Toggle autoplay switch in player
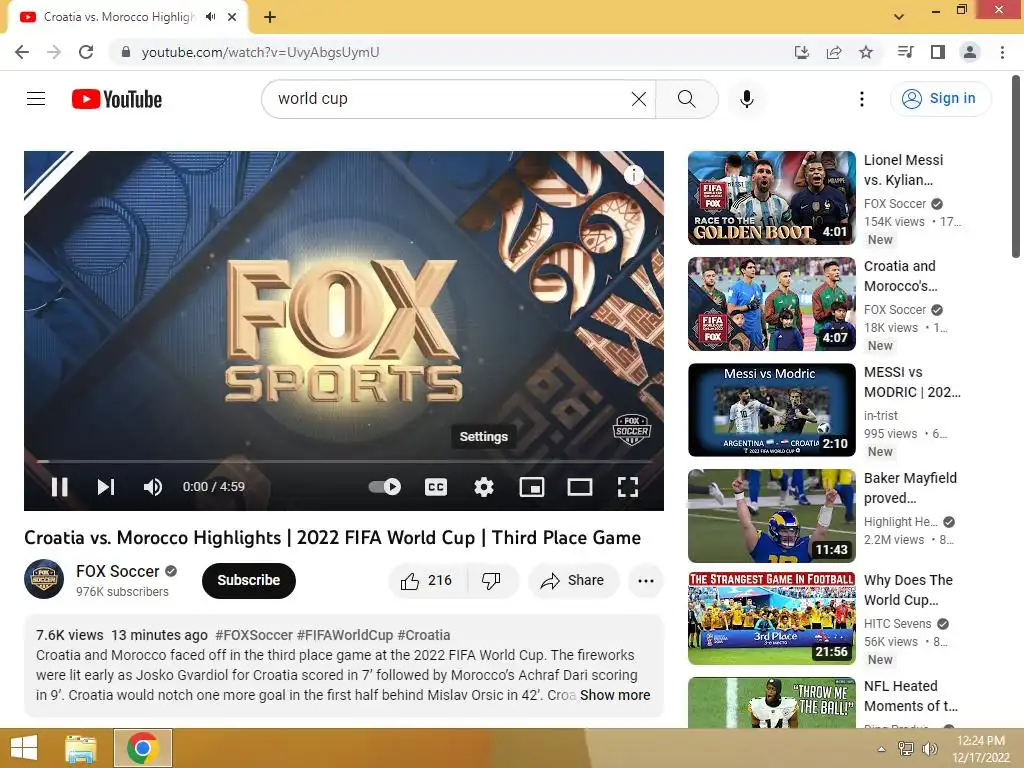 coord(385,487)
